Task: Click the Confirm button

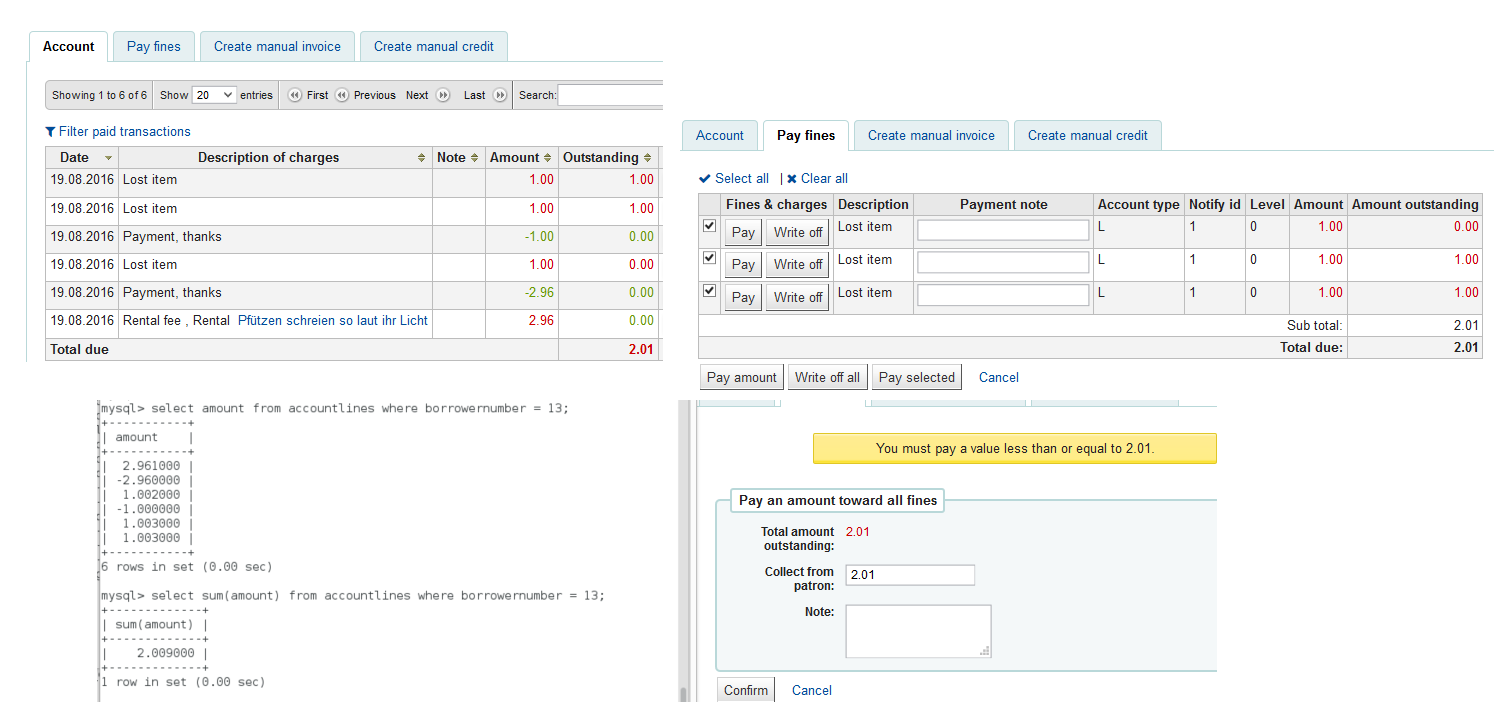Action: coord(746,690)
